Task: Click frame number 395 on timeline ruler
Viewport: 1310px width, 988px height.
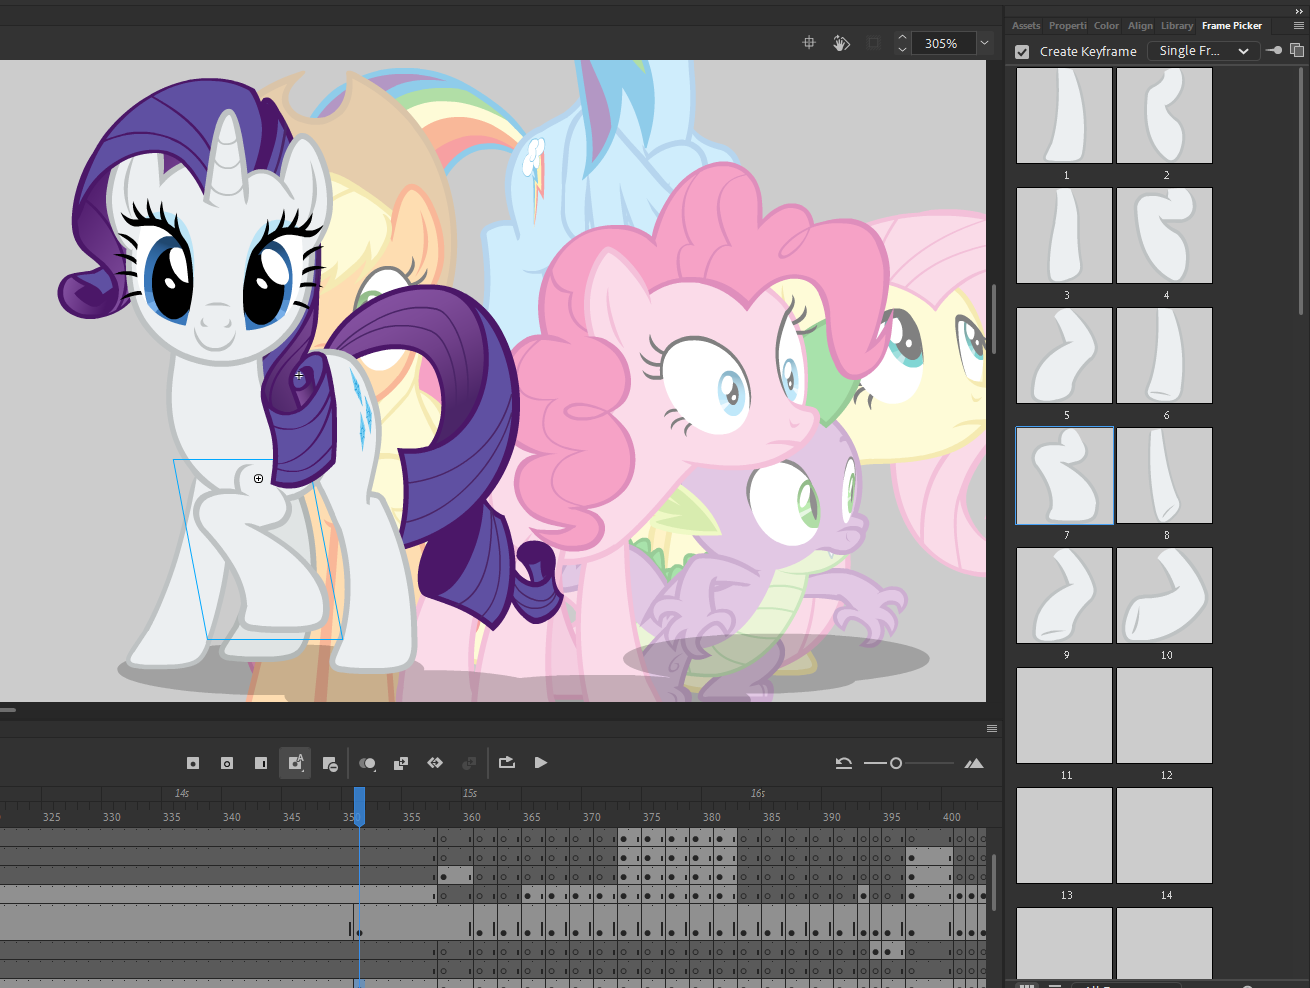Action: [x=892, y=817]
